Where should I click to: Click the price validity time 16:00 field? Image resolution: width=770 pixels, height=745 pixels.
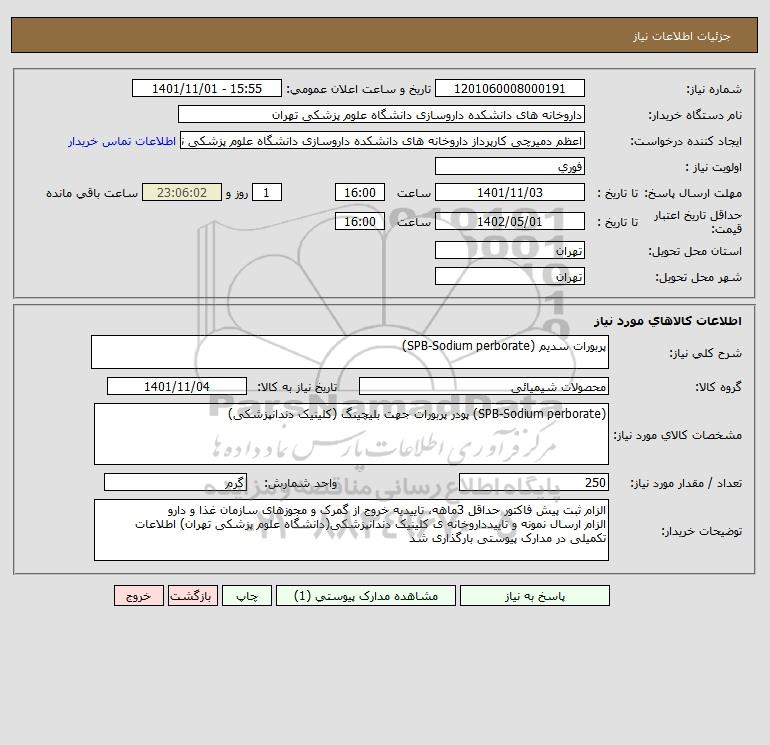359,221
